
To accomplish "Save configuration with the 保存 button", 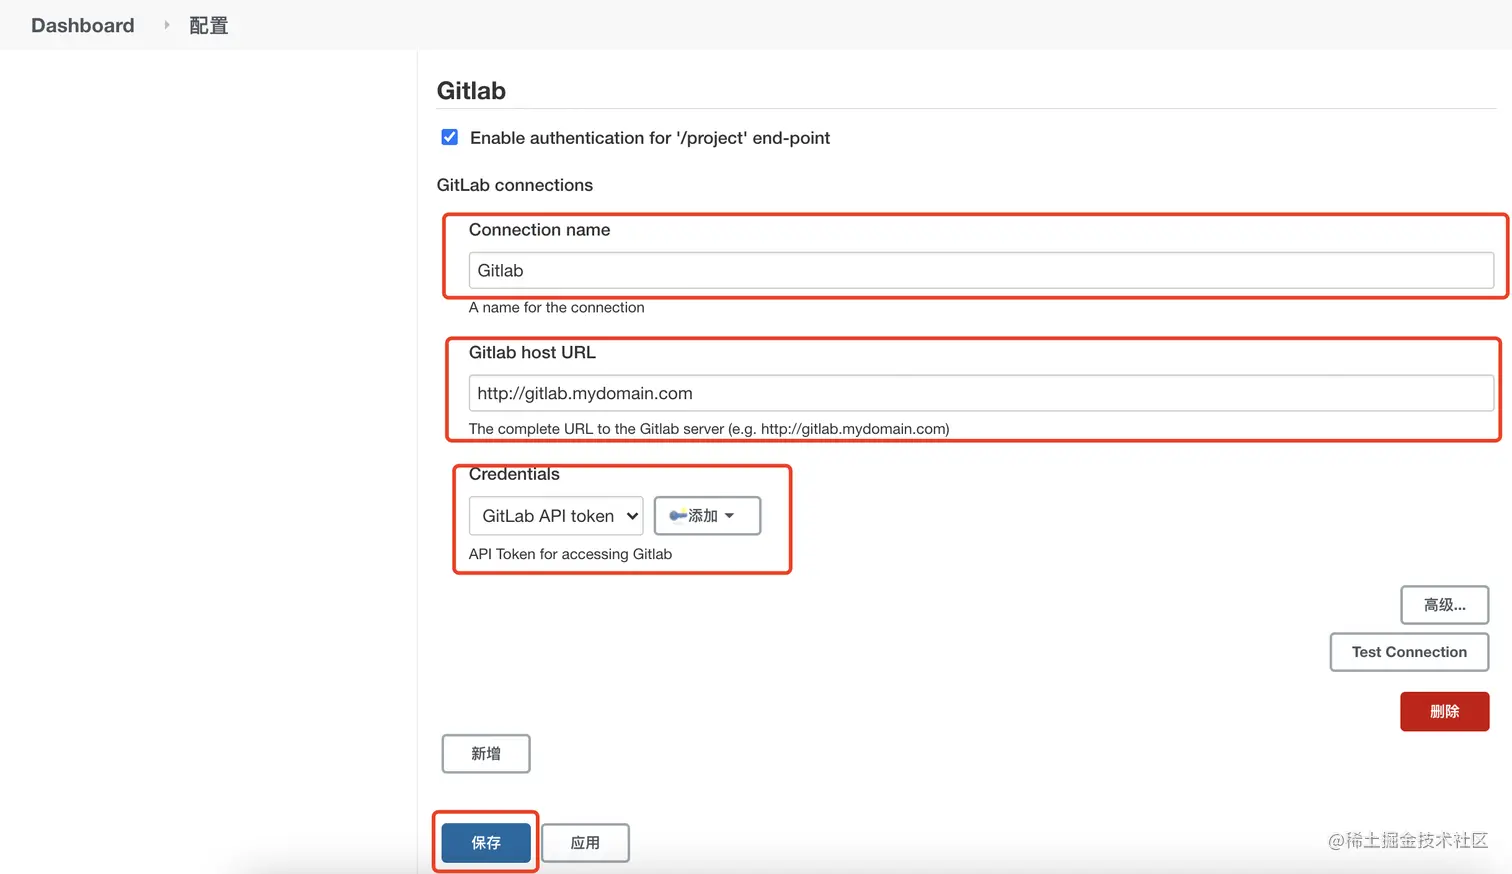I will [x=486, y=843].
